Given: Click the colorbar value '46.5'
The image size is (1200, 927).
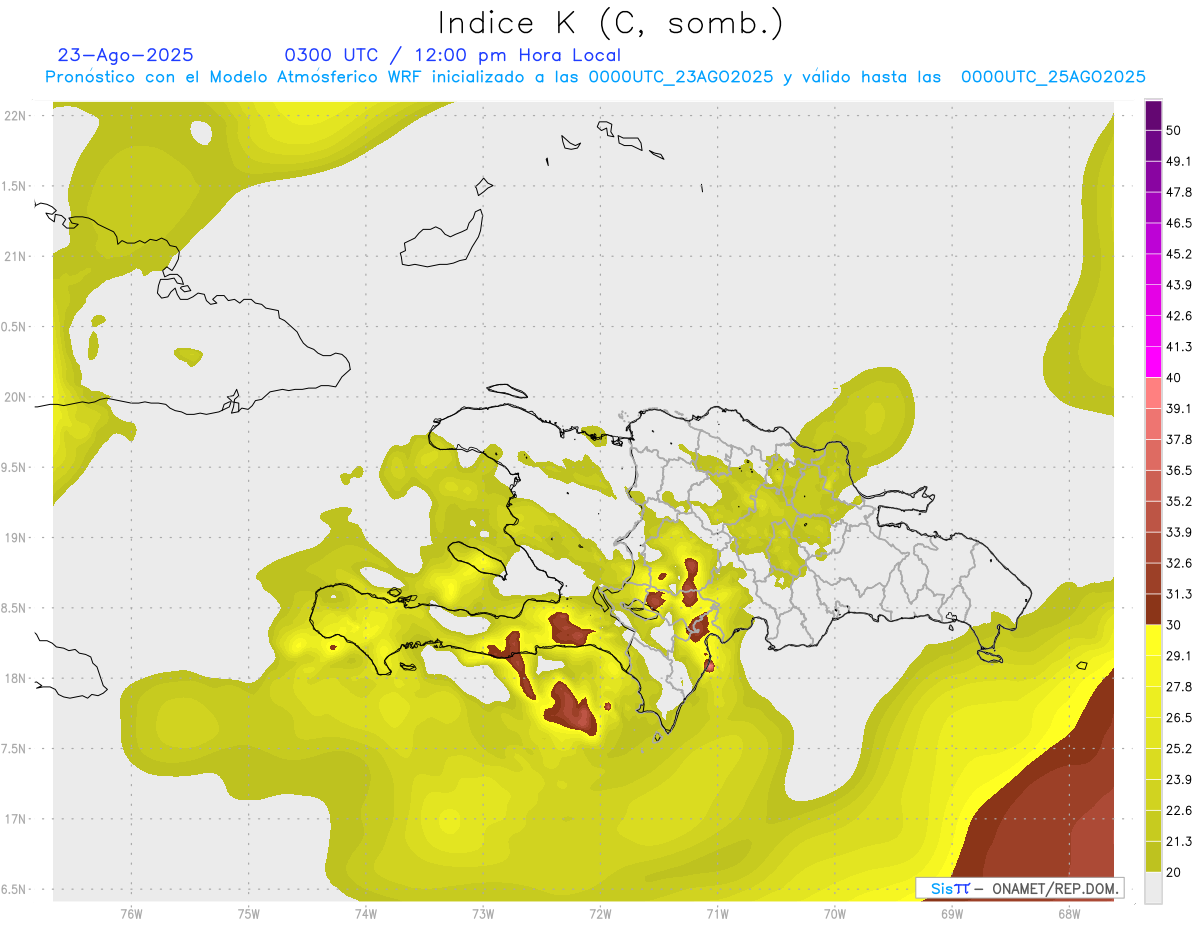Looking at the screenshot, I should pyautogui.click(x=1179, y=223).
